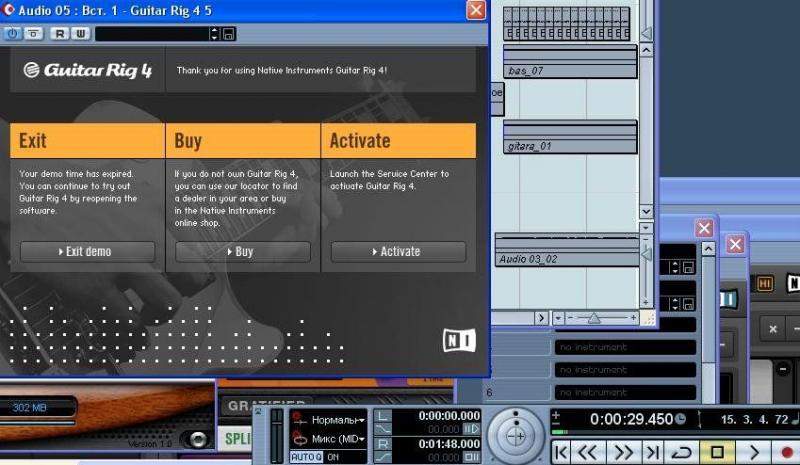
Task: Click the Buy button
Action: (x=243, y=252)
